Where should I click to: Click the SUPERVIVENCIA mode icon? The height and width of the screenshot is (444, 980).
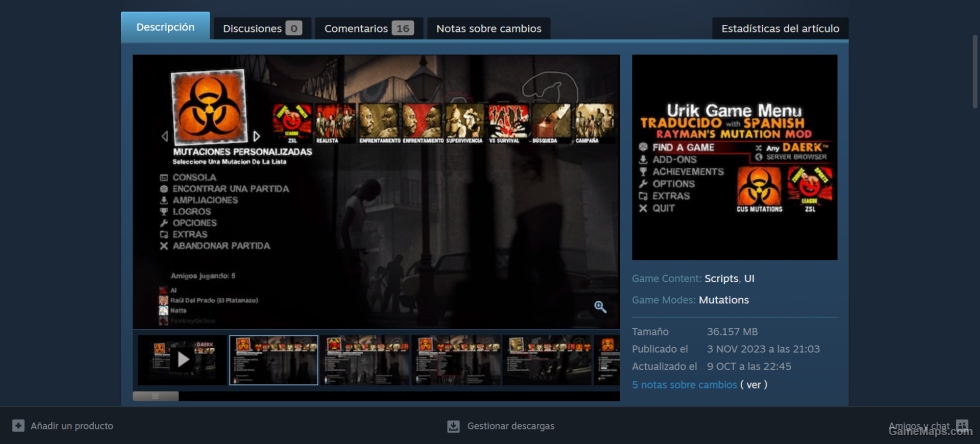point(464,123)
